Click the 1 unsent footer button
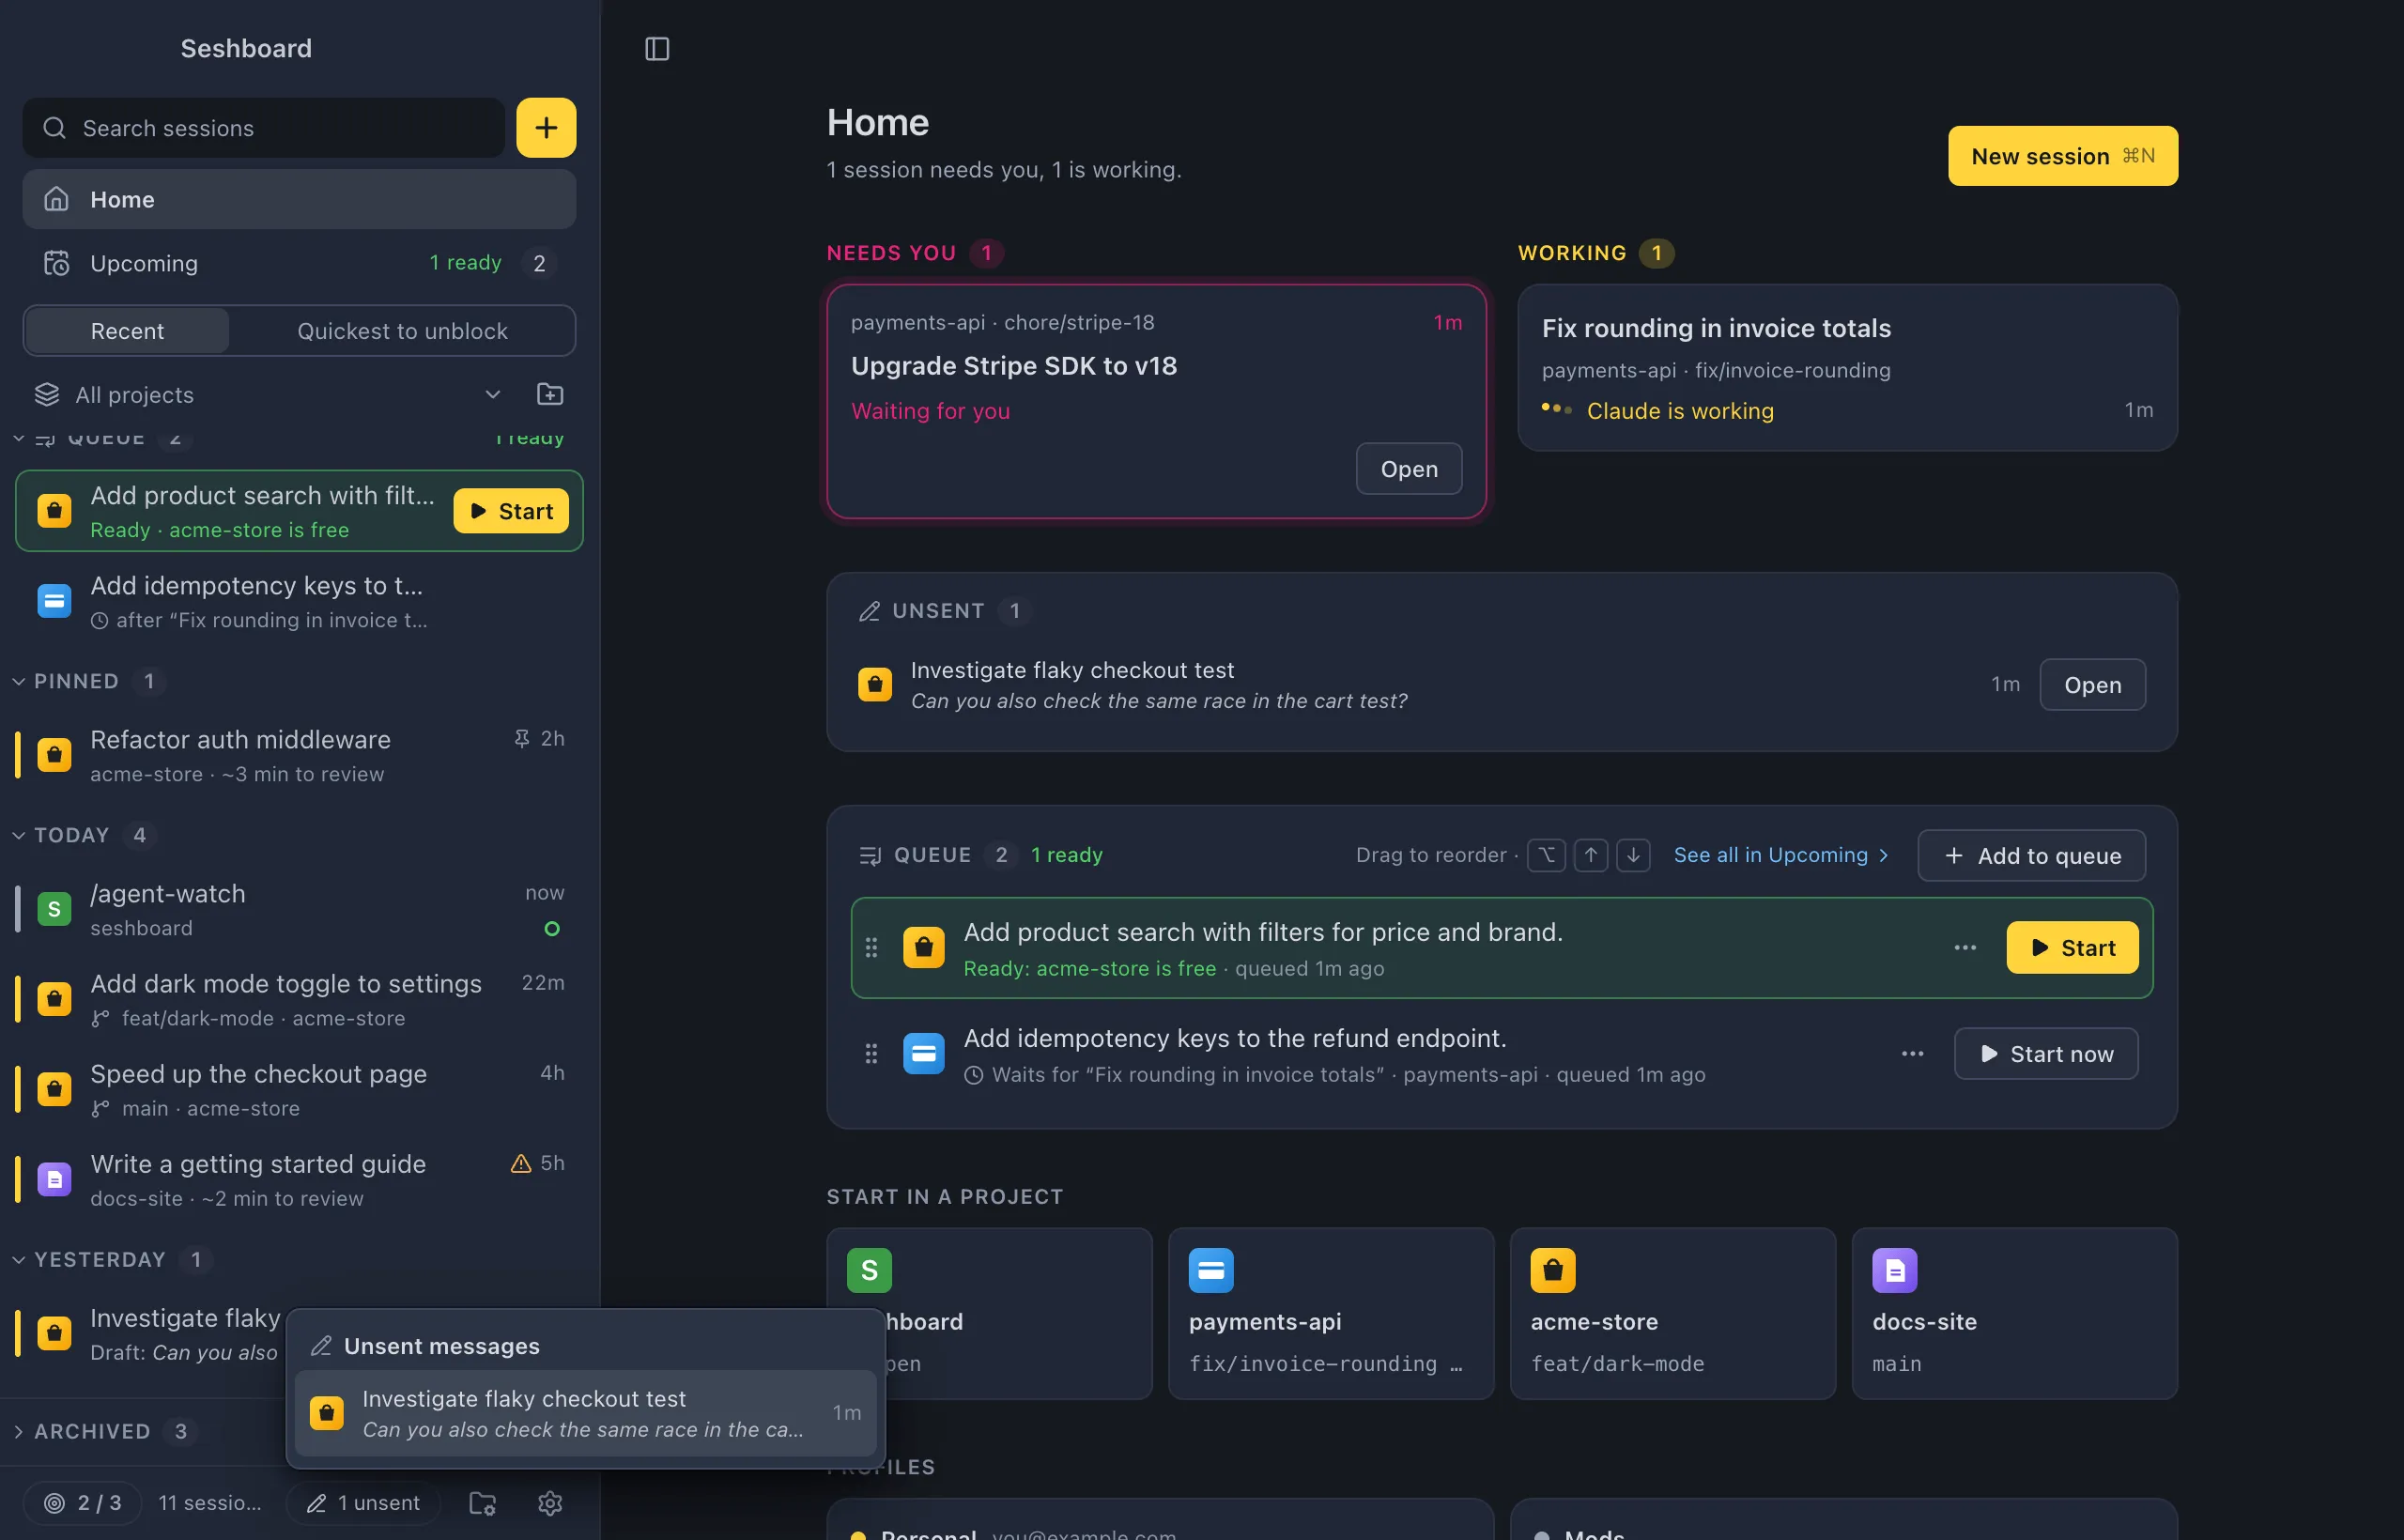This screenshot has width=2404, height=1540. [x=363, y=1502]
